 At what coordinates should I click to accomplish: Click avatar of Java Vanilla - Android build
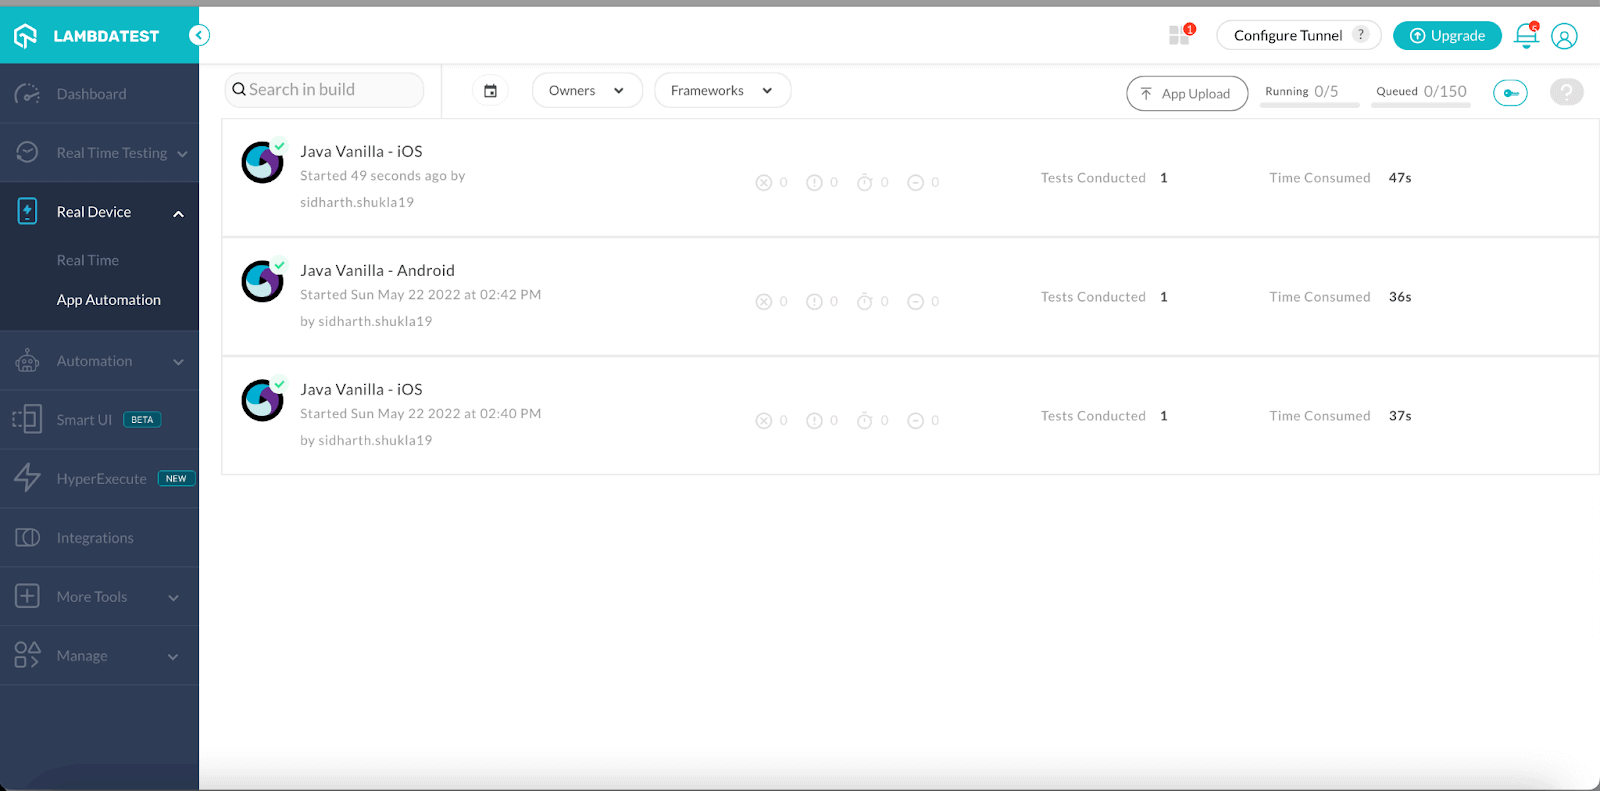(263, 281)
